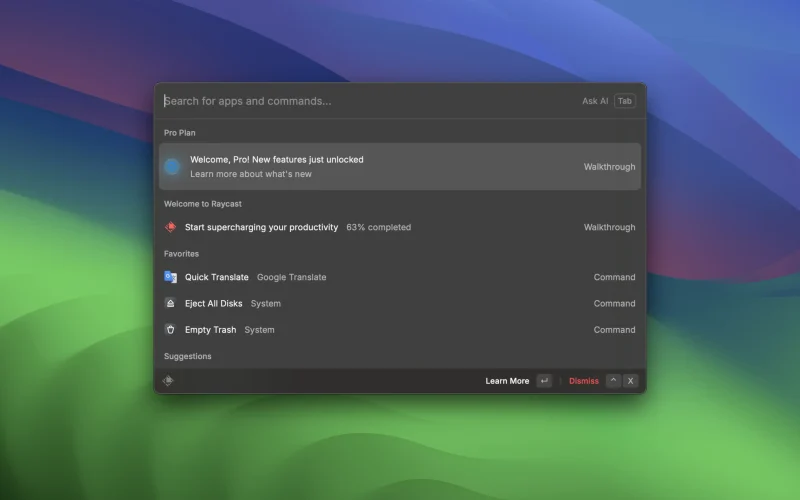Open Start supercharging your productivity walkthrough
The image size is (800, 500).
click(400, 227)
